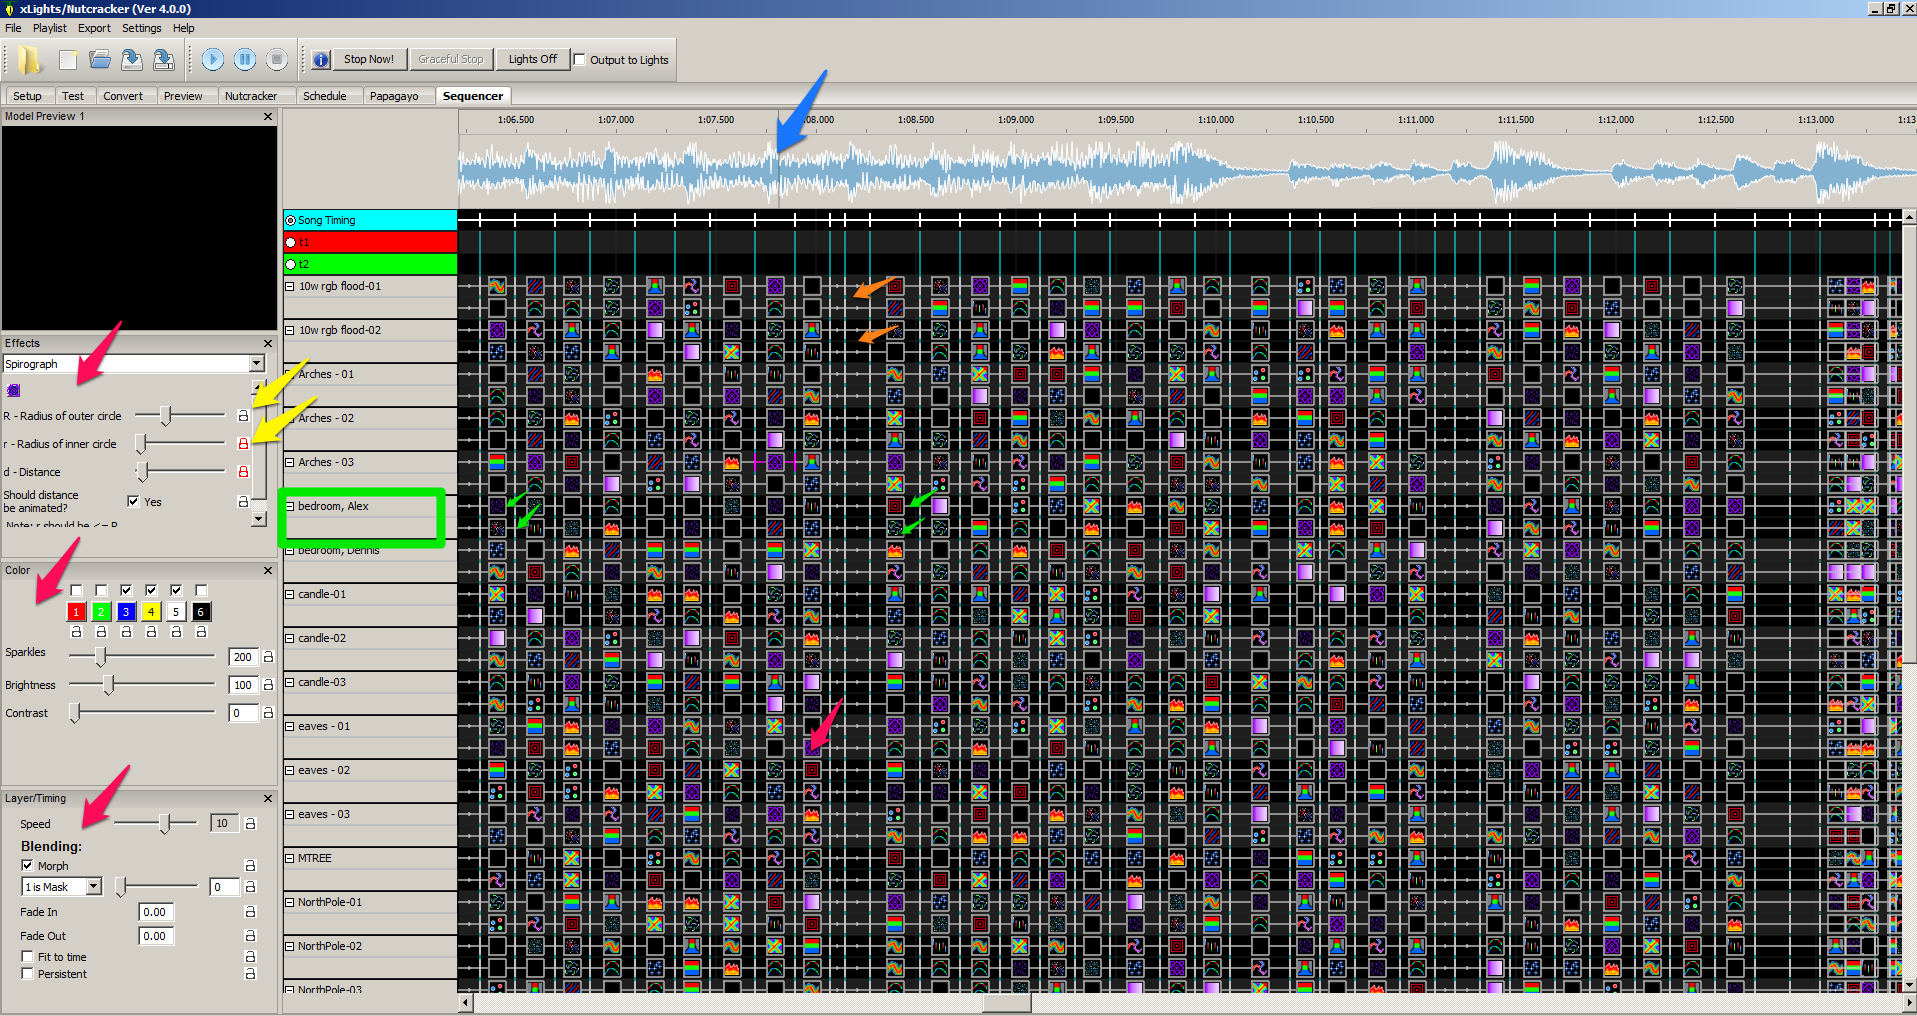This screenshot has width=1917, height=1016.
Task: Select the t1 timing track radio button
Action: (x=291, y=242)
